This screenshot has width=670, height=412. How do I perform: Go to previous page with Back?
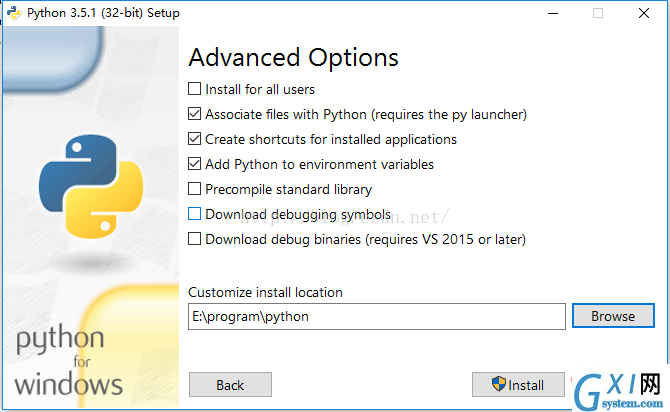[230, 385]
